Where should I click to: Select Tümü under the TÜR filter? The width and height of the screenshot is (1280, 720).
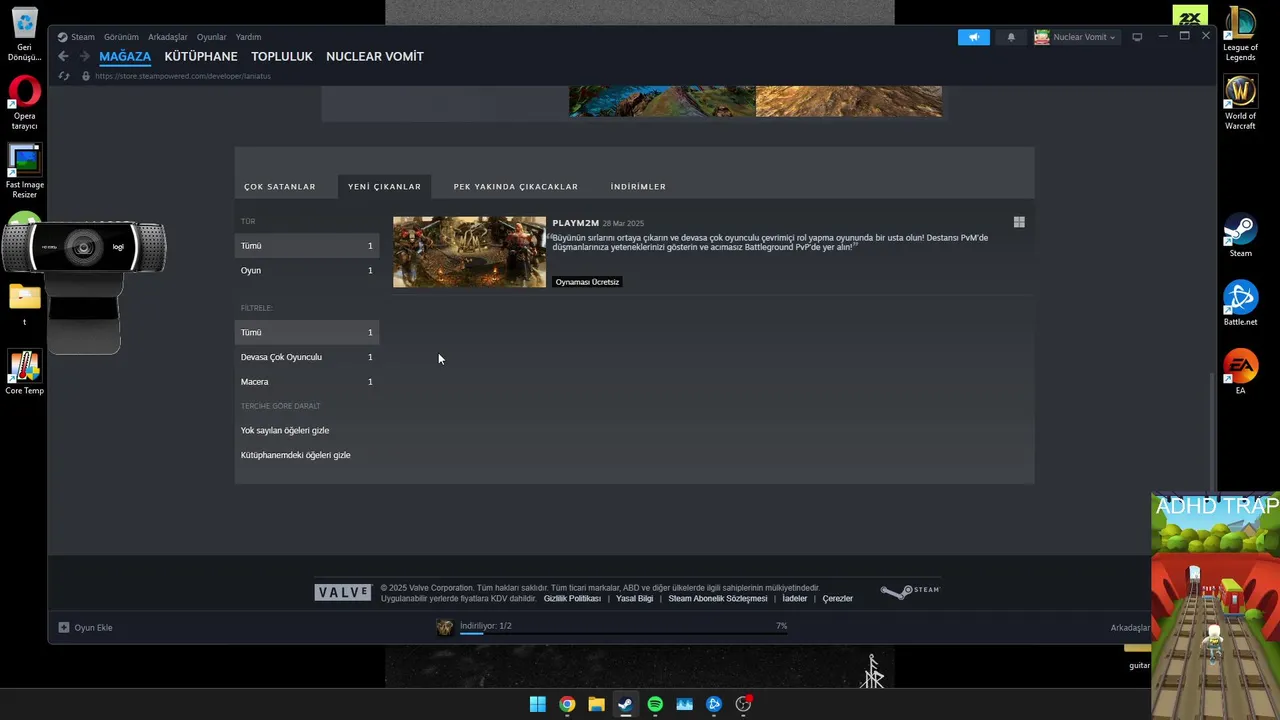tap(306, 246)
